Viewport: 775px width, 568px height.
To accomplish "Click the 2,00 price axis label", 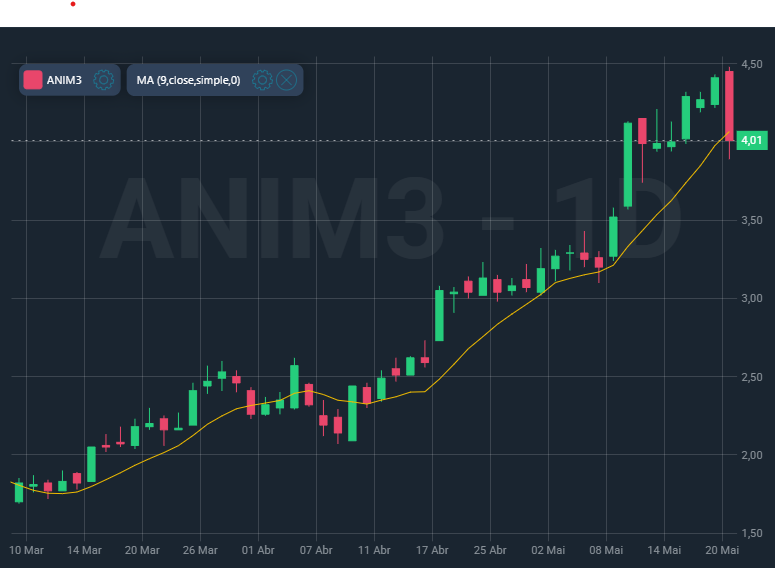I will click(751, 455).
